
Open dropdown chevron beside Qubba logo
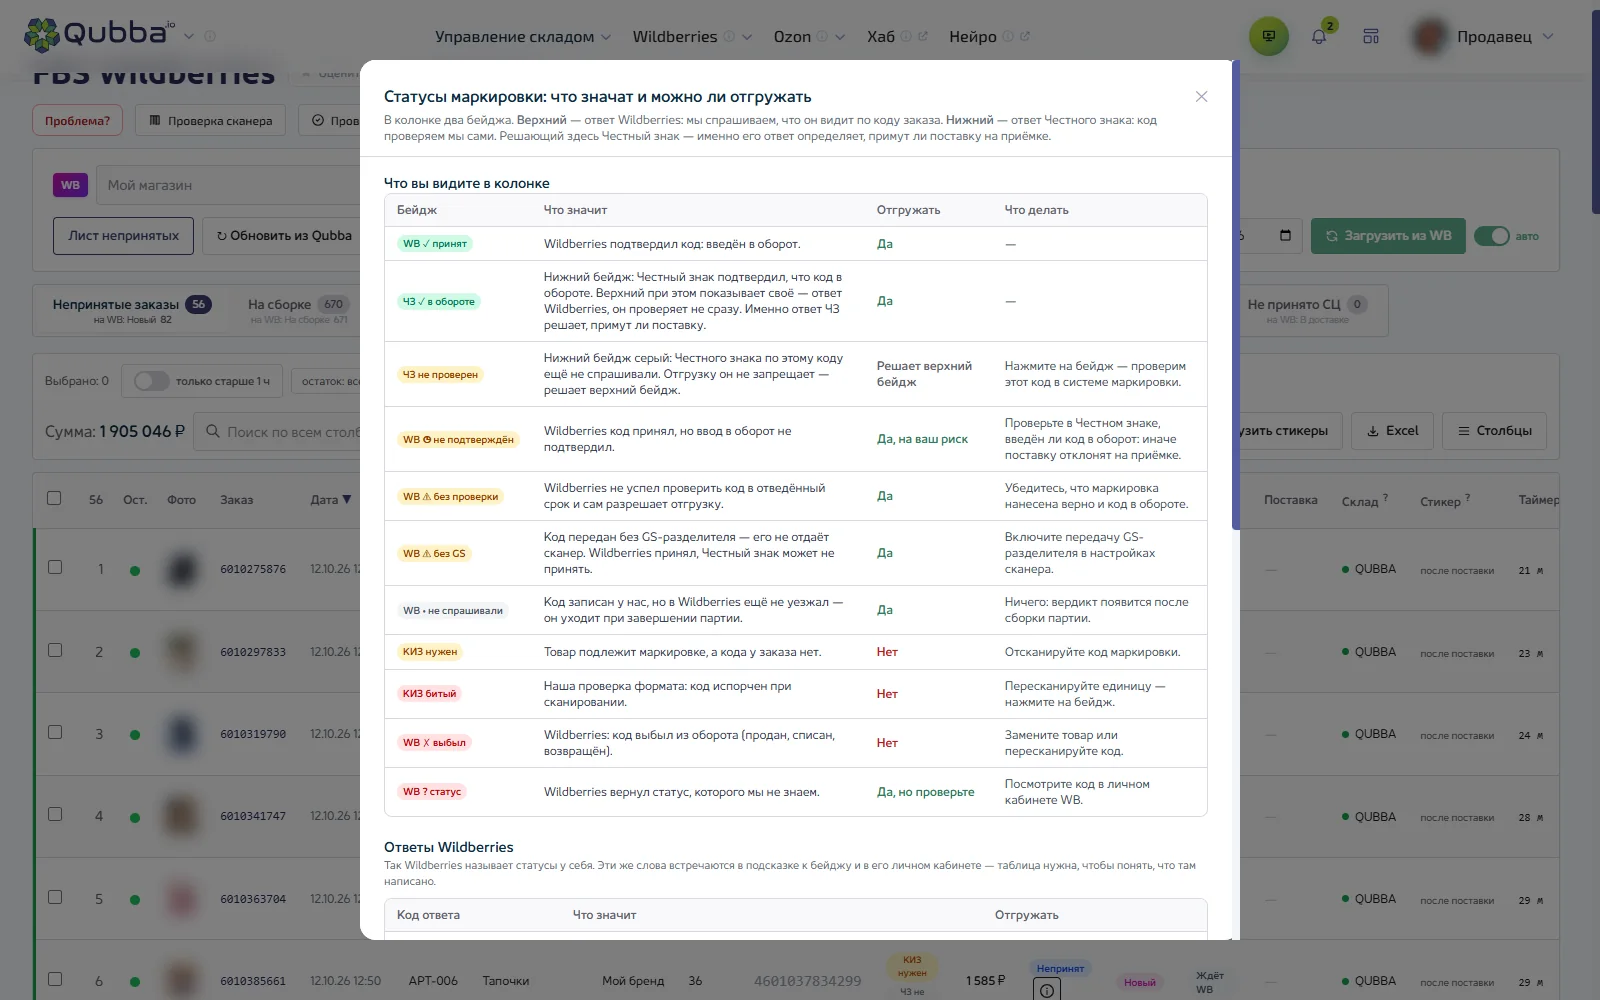coord(189,36)
